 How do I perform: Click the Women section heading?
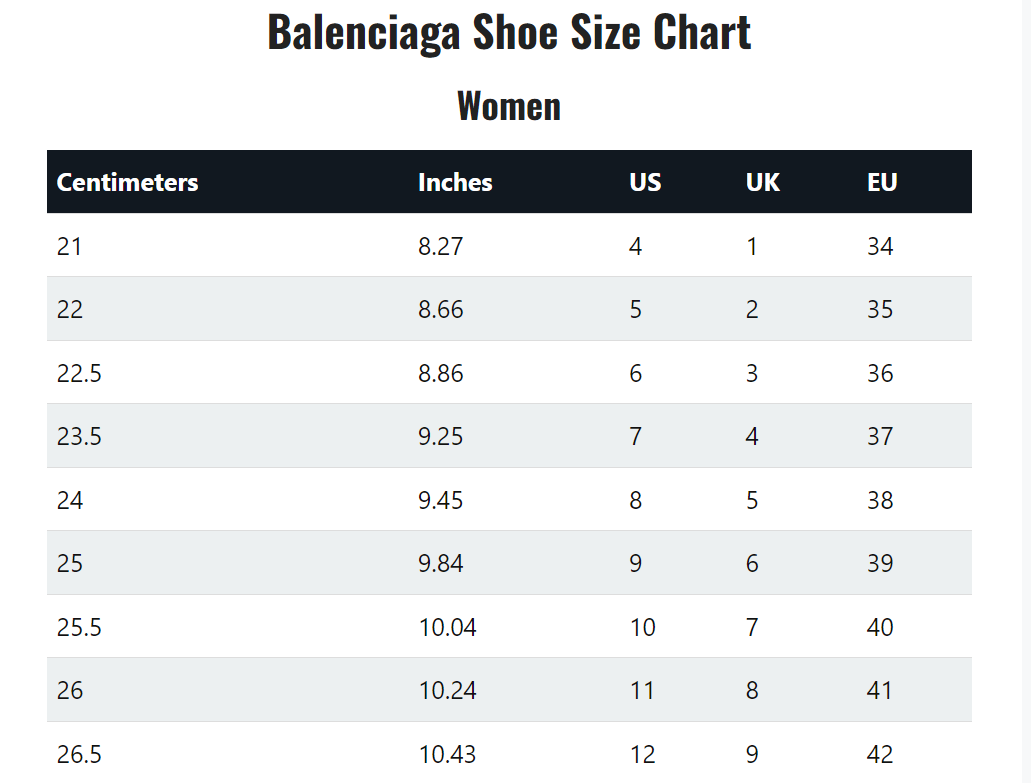[x=509, y=106]
